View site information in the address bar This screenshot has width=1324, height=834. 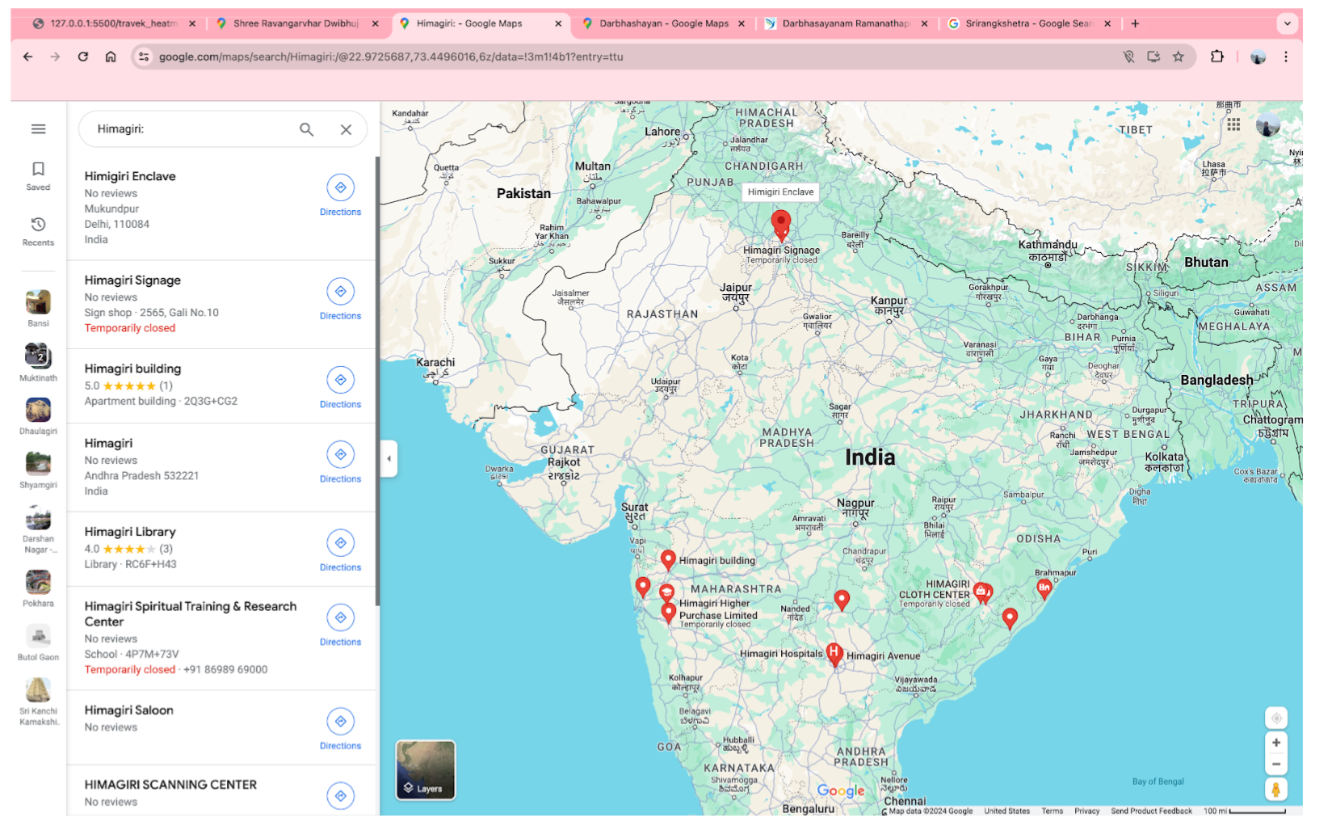(144, 57)
